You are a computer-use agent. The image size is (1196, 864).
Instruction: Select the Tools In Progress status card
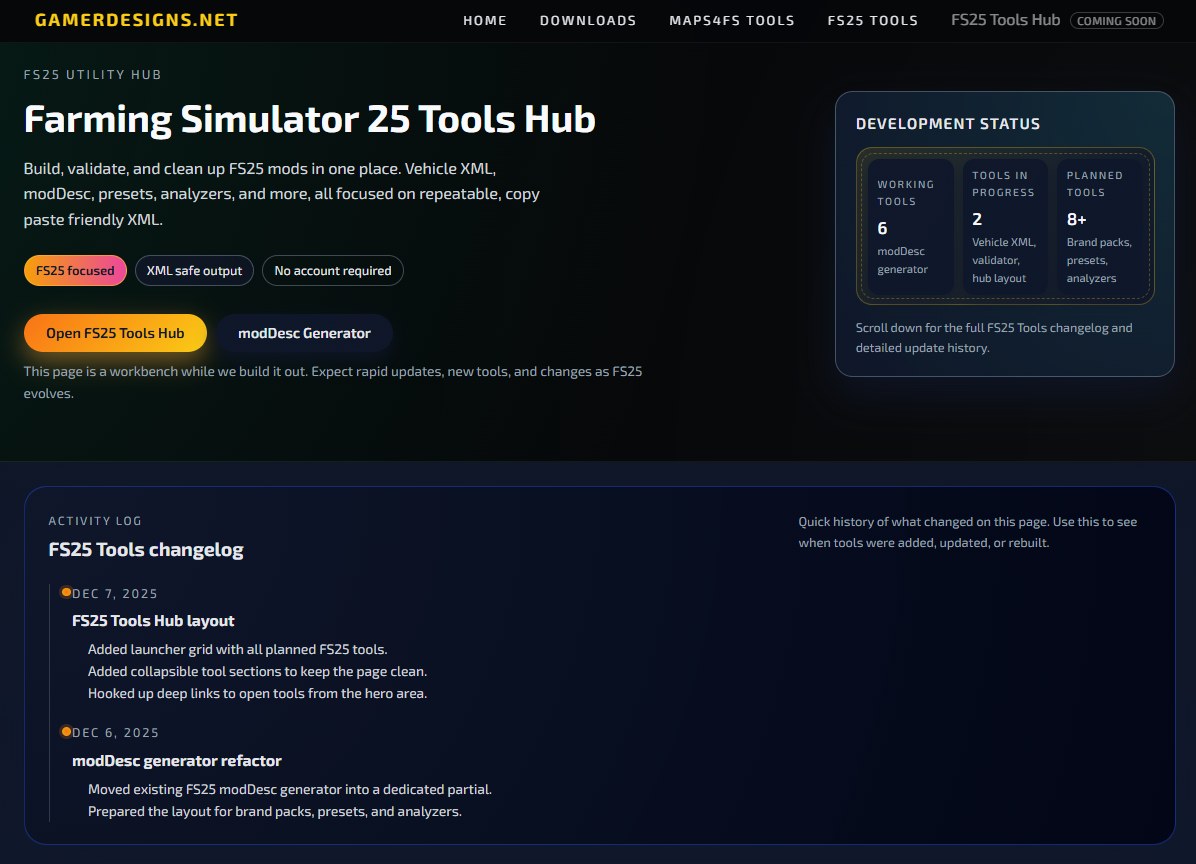coord(1005,226)
